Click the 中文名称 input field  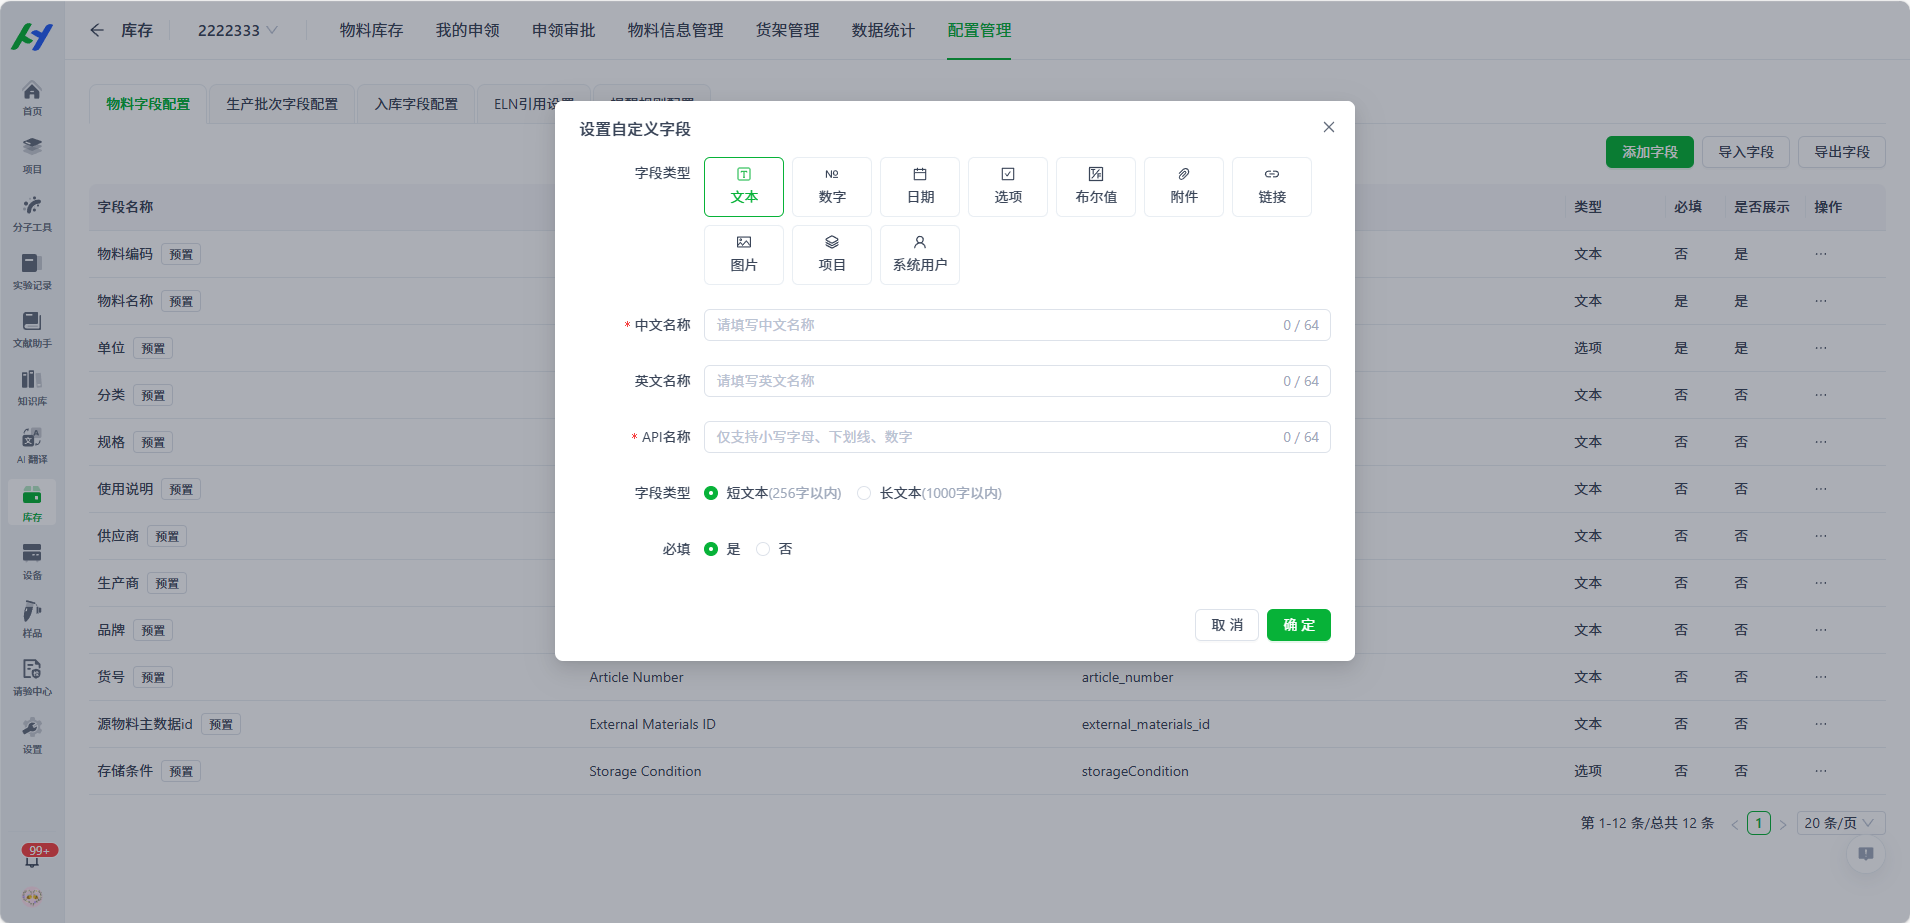1000,324
